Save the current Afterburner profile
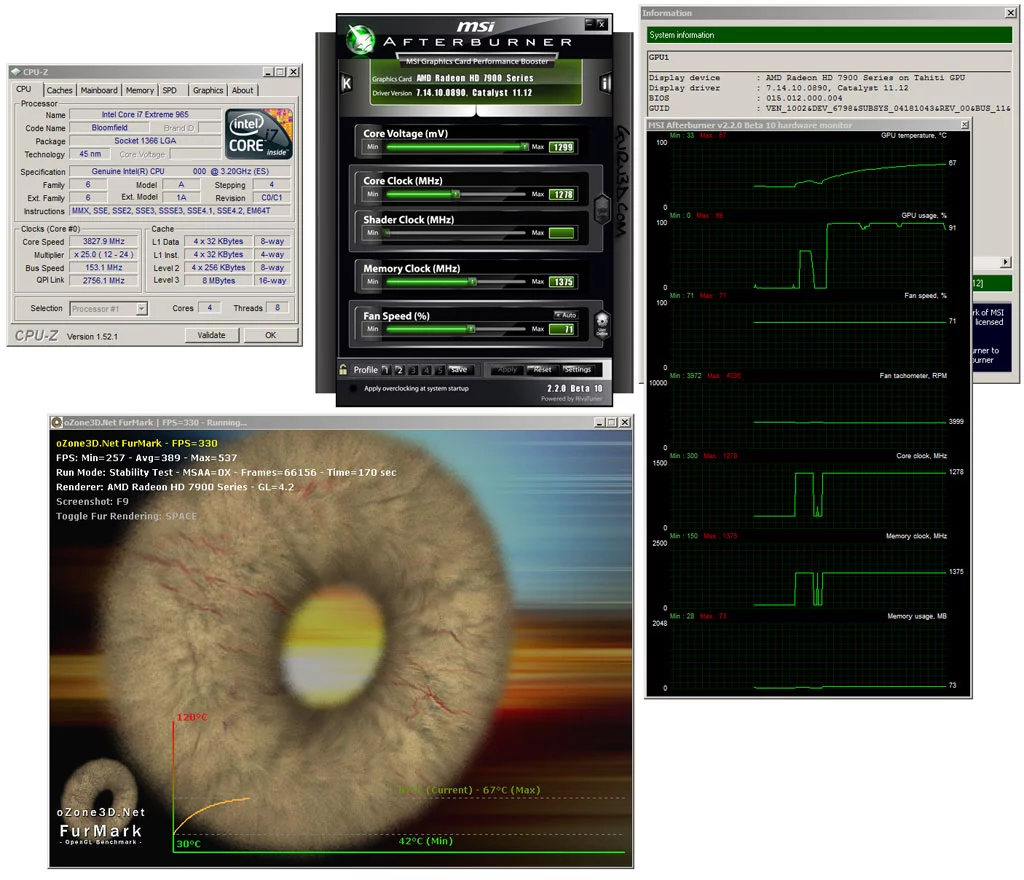The height and width of the screenshot is (880, 1024). pos(459,369)
